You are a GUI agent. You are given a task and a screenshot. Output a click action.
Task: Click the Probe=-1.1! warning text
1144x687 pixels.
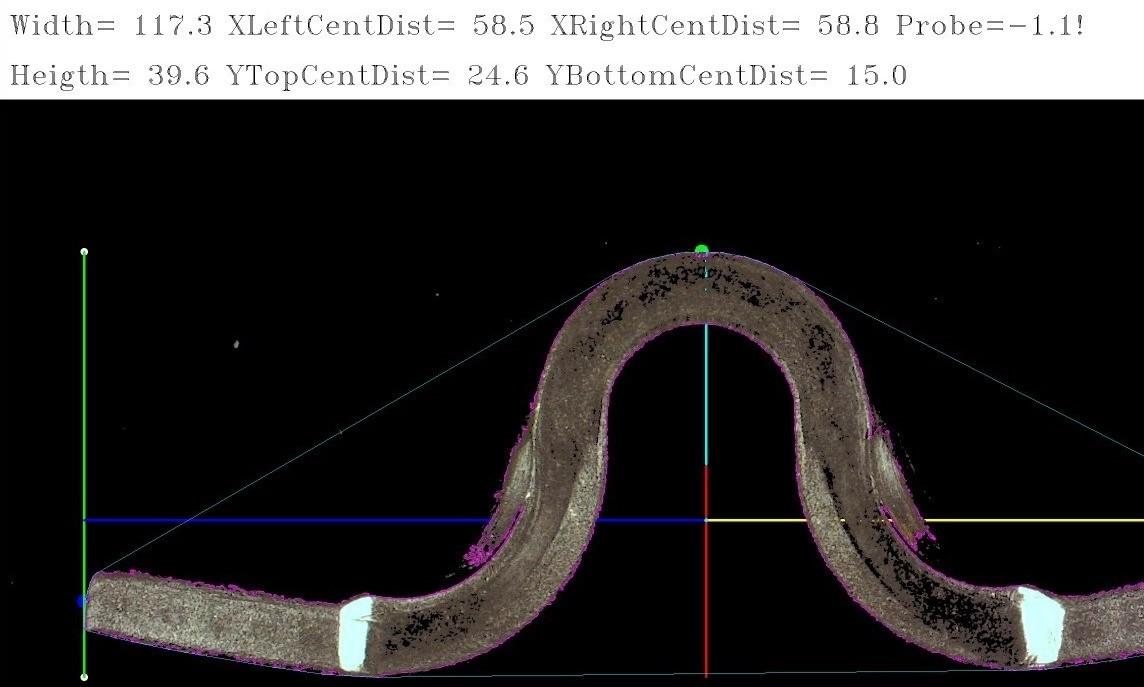point(990,26)
